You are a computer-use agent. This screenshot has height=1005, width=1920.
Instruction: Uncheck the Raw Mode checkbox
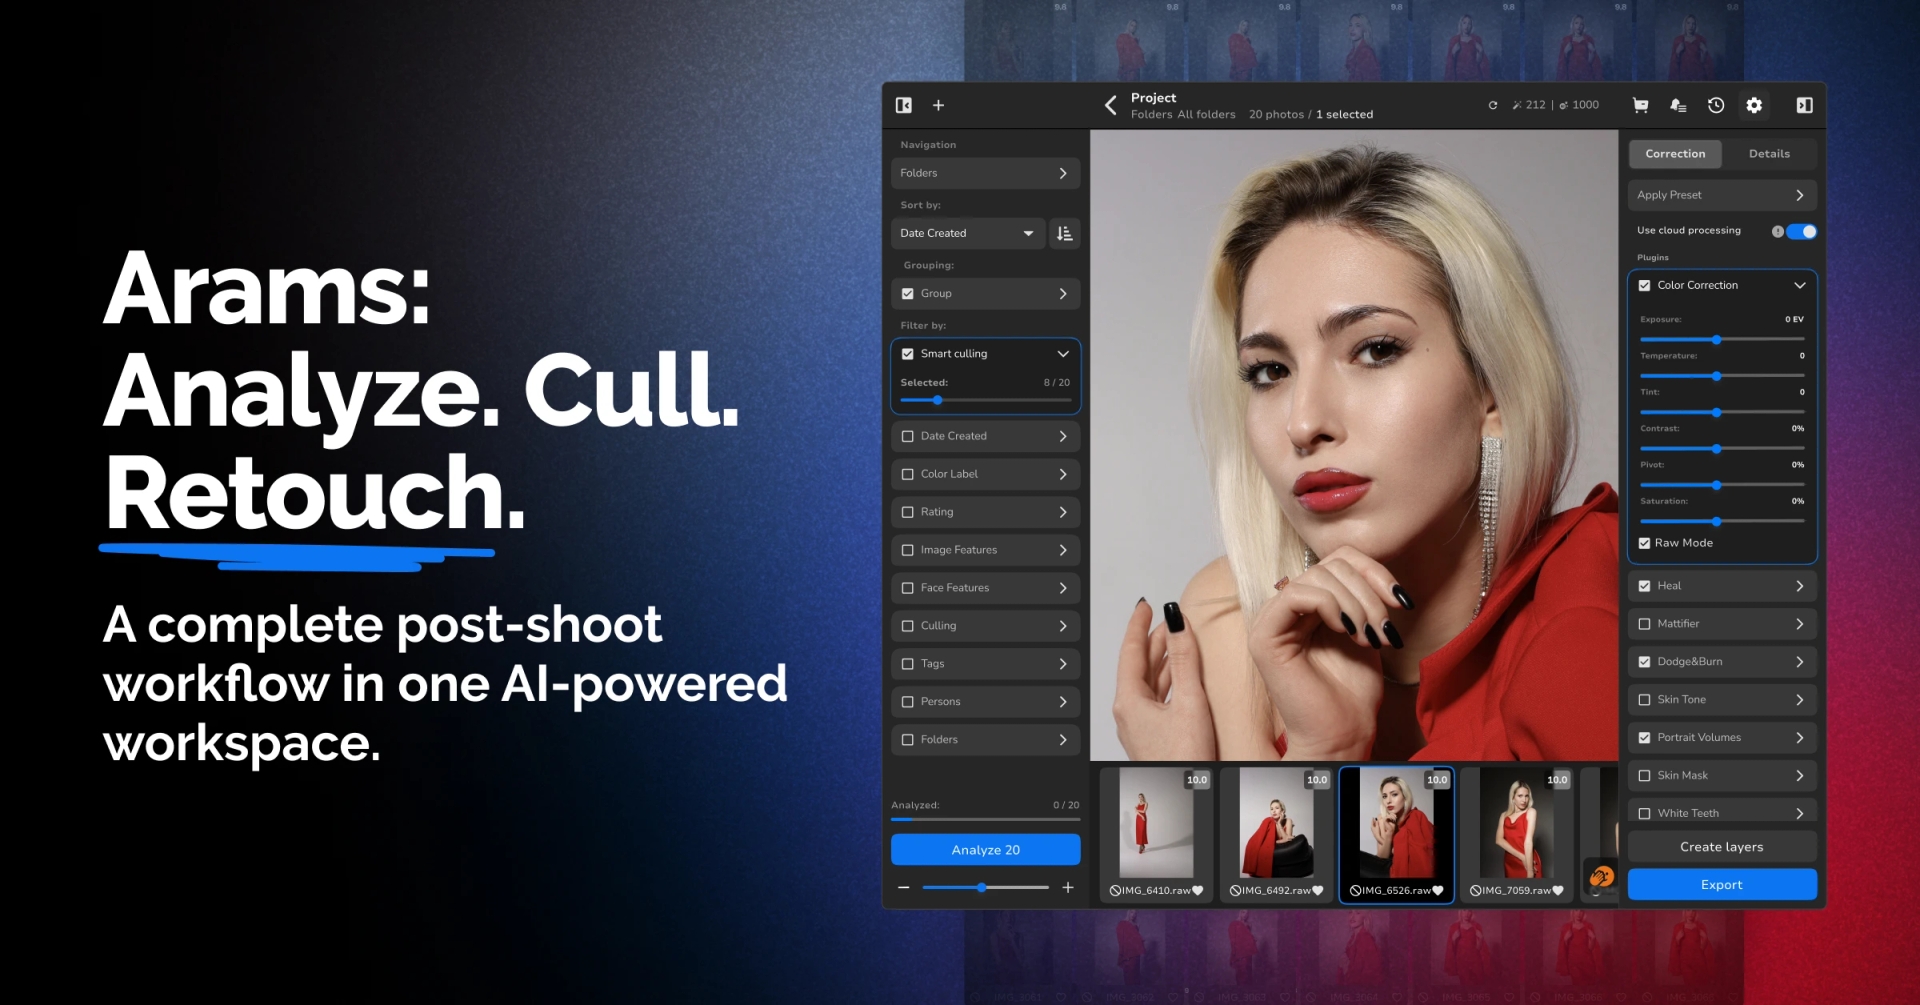pos(1644,543)
